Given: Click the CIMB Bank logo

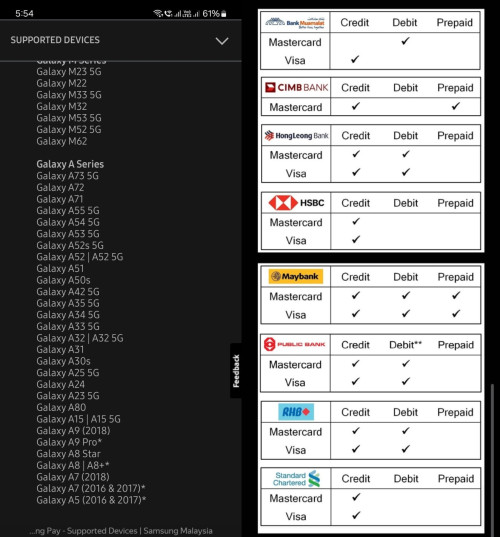Looking at the screenshot, I should point(297,88).
